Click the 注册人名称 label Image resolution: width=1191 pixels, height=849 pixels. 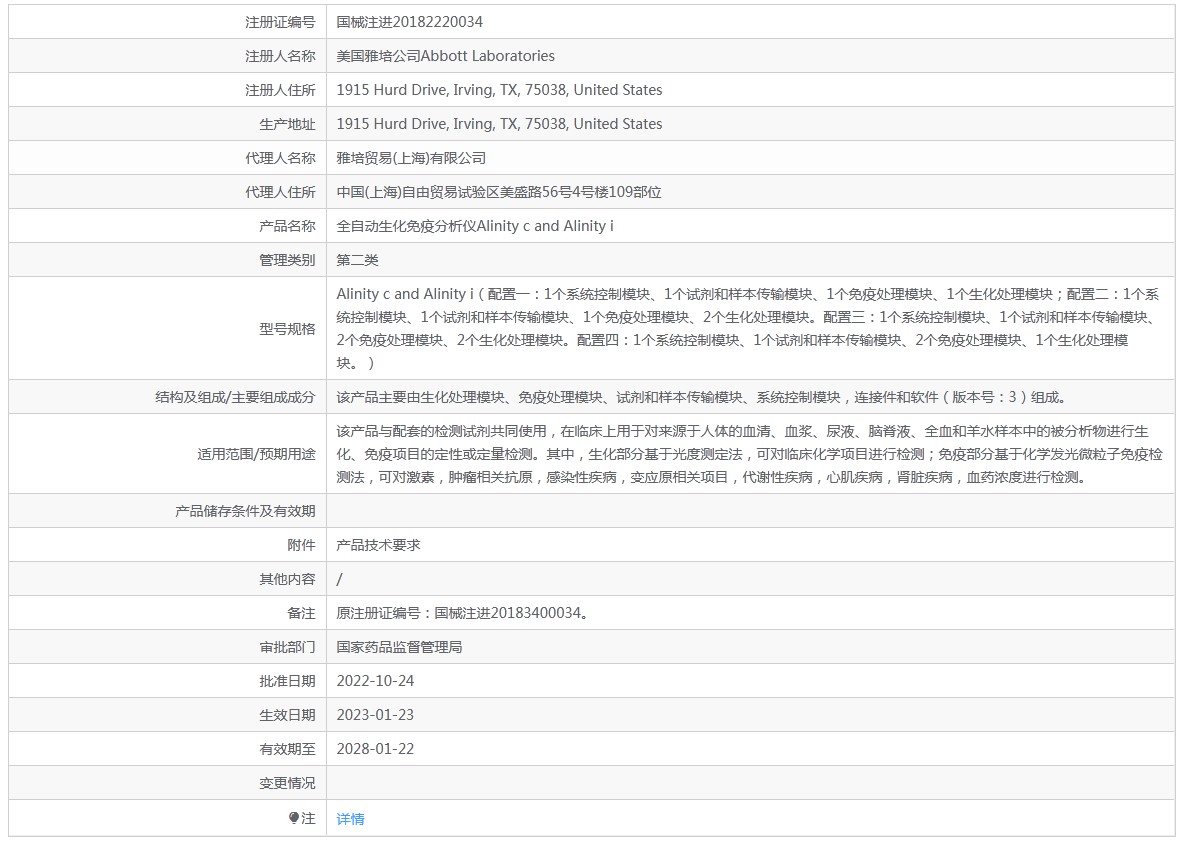click(x=280, y=56)
